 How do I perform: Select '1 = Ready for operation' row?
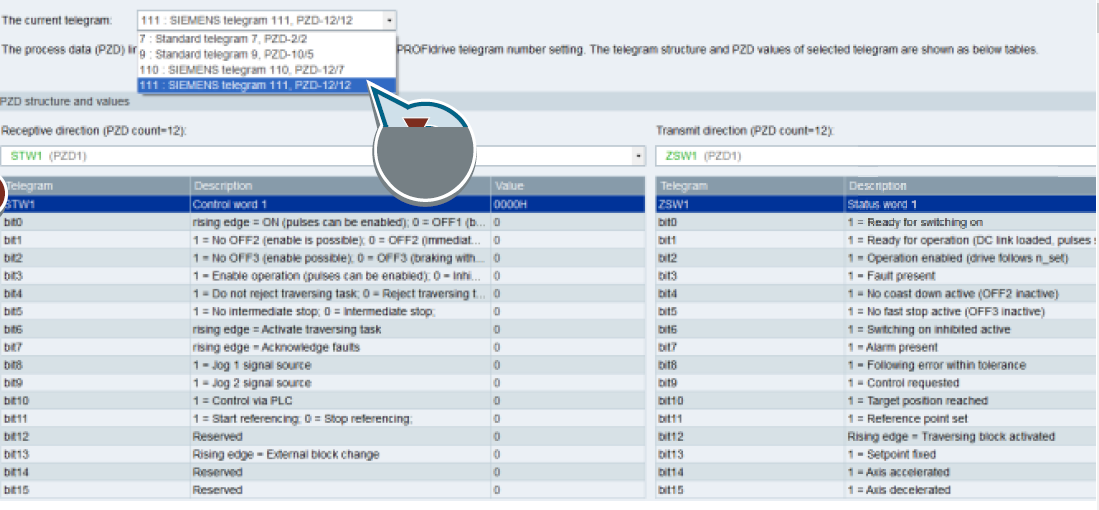pos(877,240)
